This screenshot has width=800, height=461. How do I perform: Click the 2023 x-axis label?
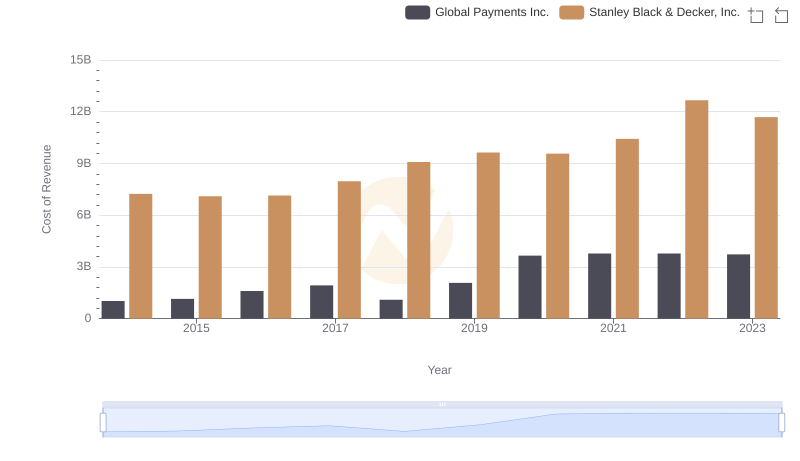[752, 328]
